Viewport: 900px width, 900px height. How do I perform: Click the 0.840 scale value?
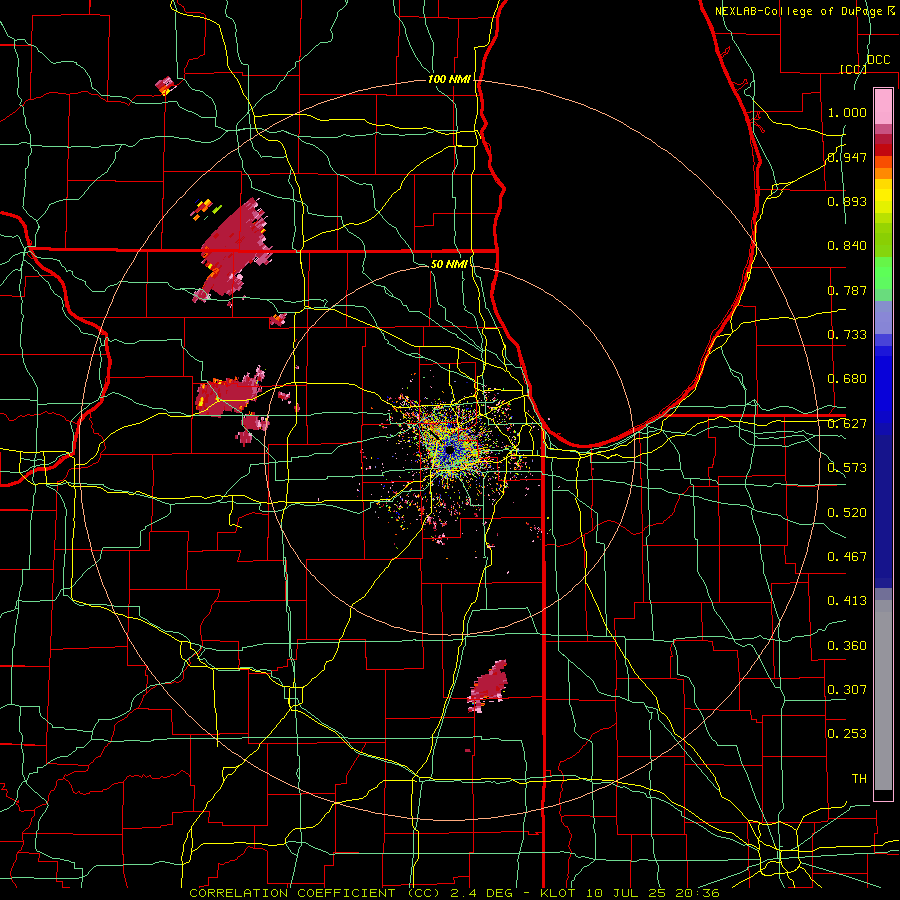847,246
